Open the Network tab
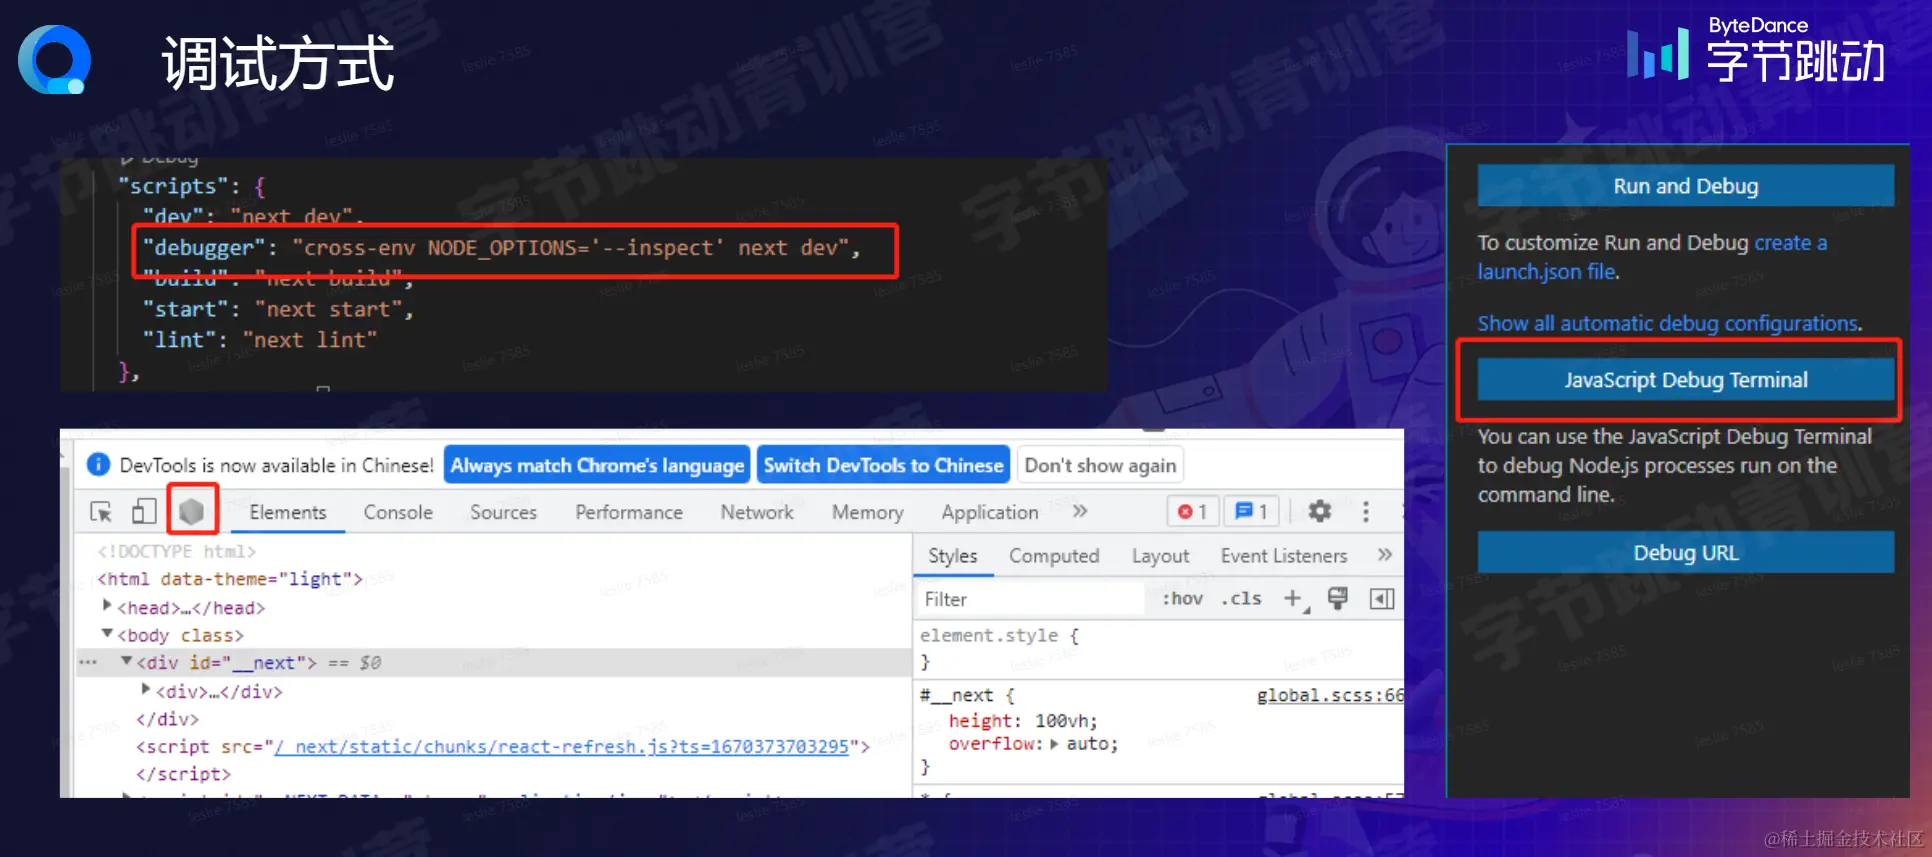The width and height of the screenshot is (1932, 857). pyautogui.click(x=757, y=512)
